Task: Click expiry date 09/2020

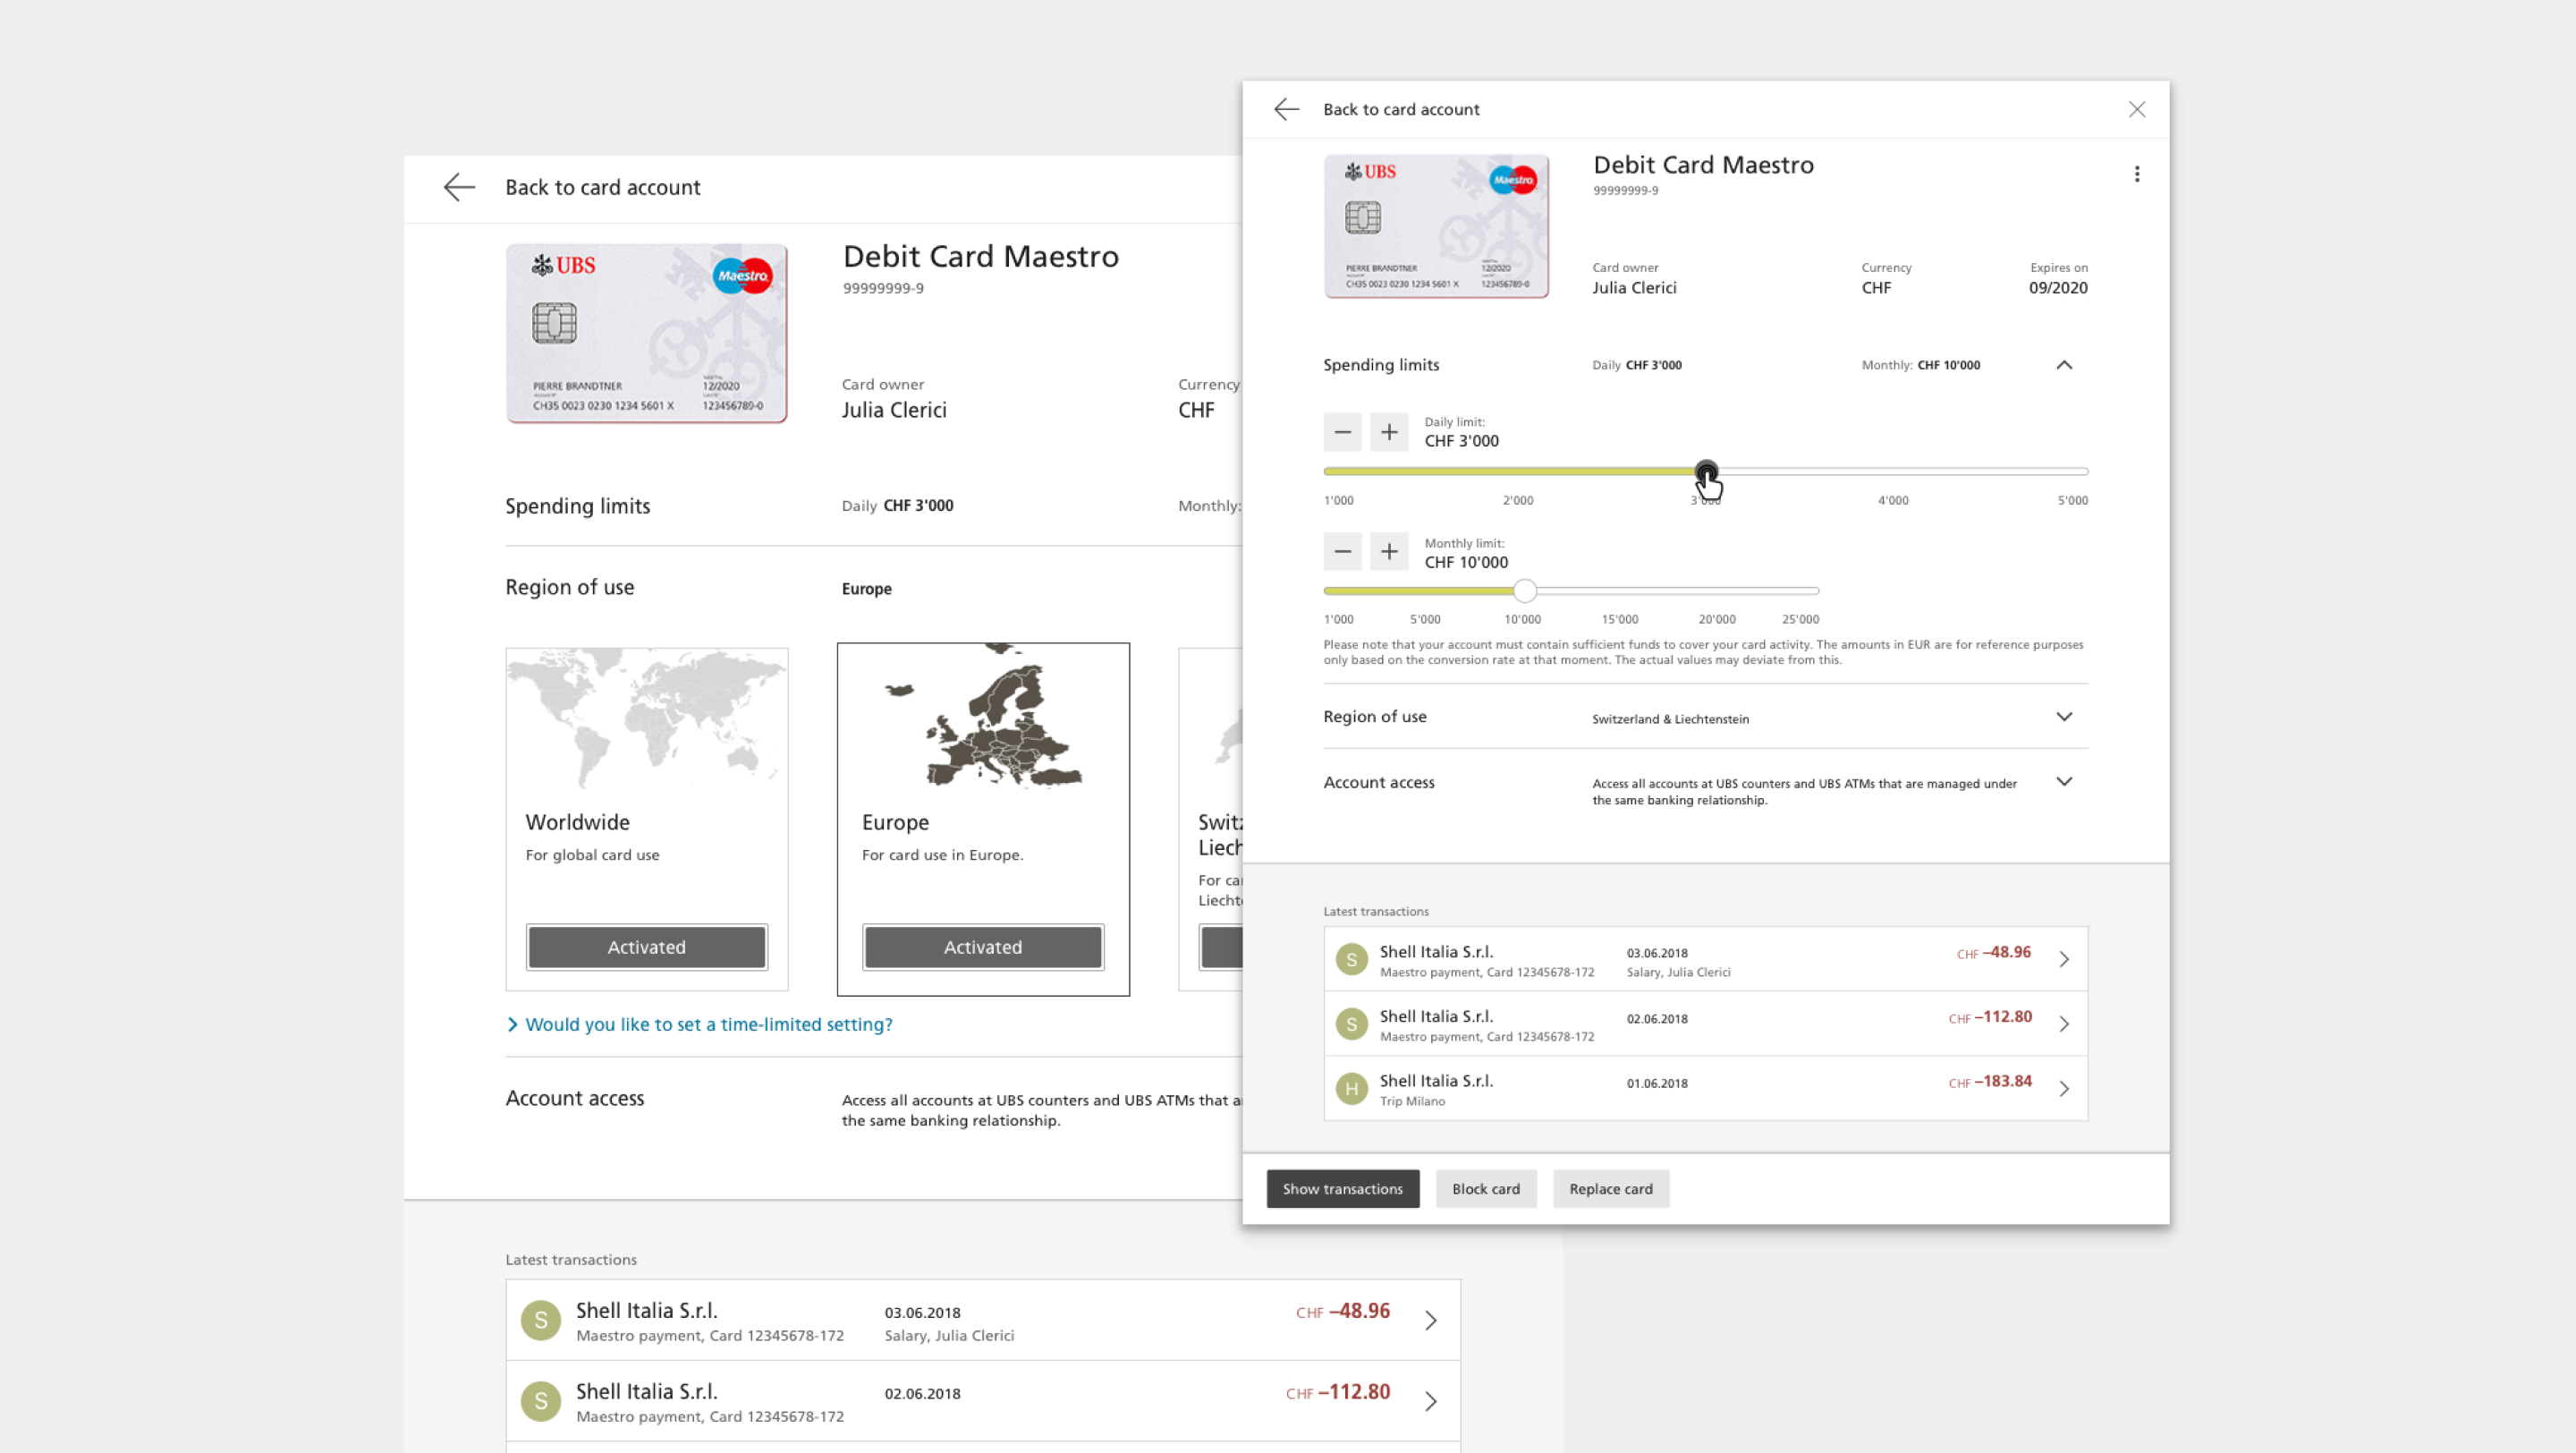Action: pos(2057,288)
